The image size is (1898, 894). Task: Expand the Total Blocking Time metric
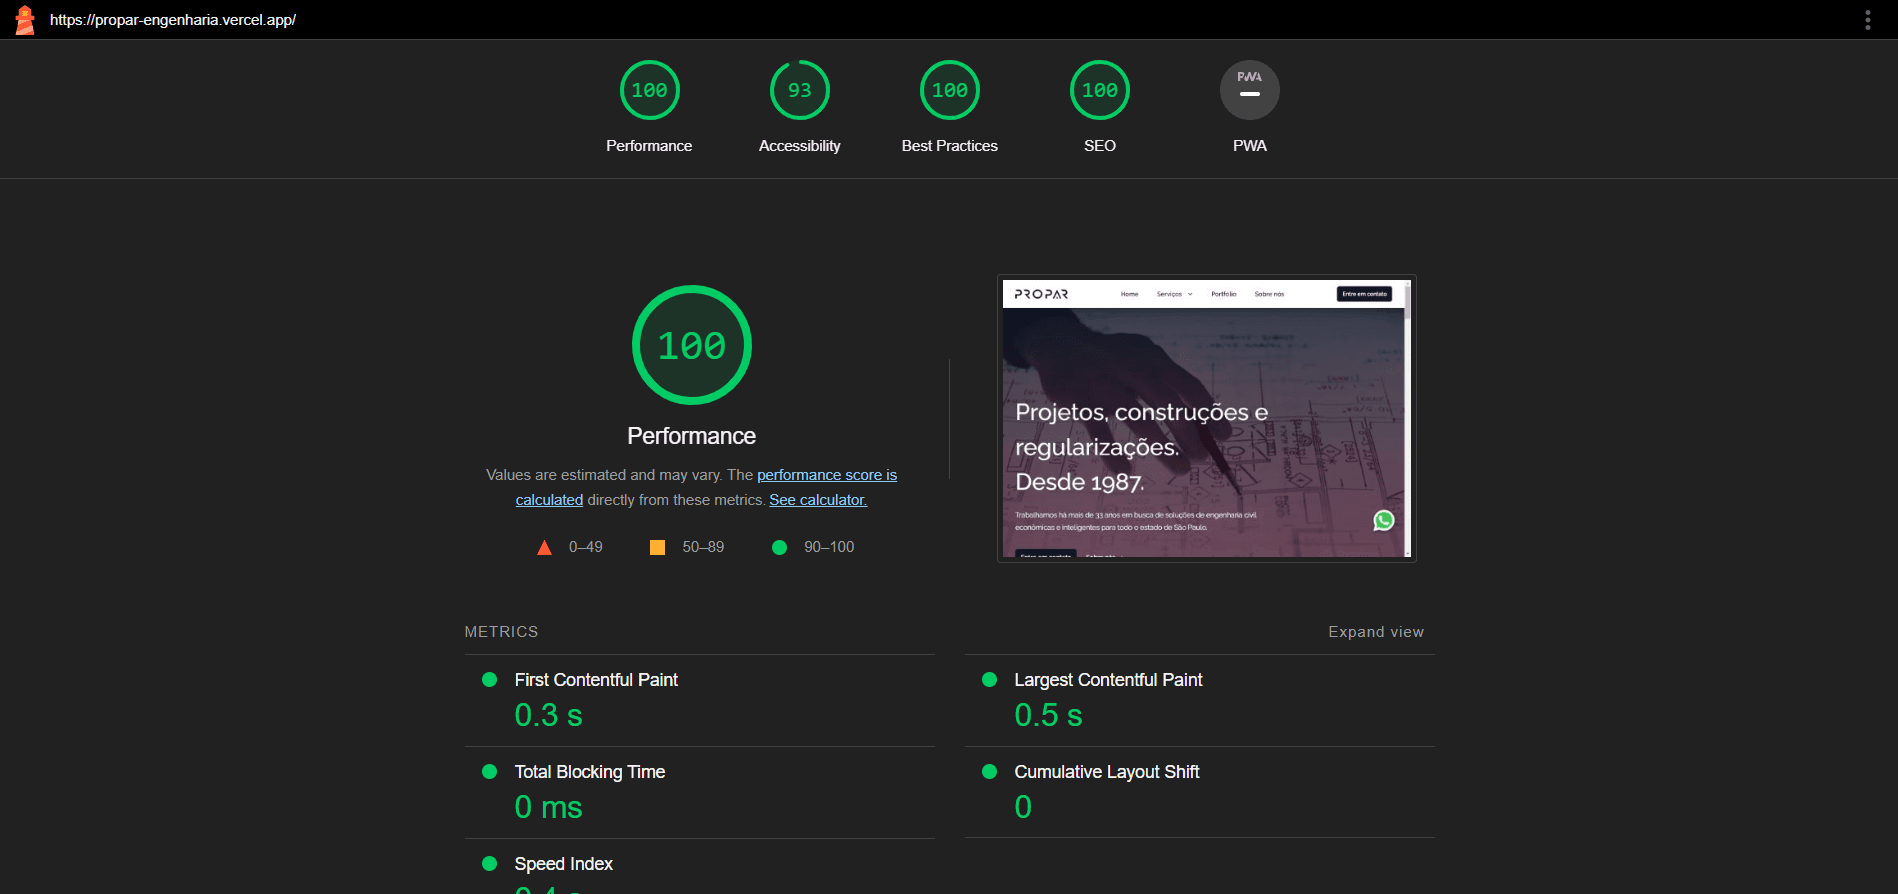(589, 772)
